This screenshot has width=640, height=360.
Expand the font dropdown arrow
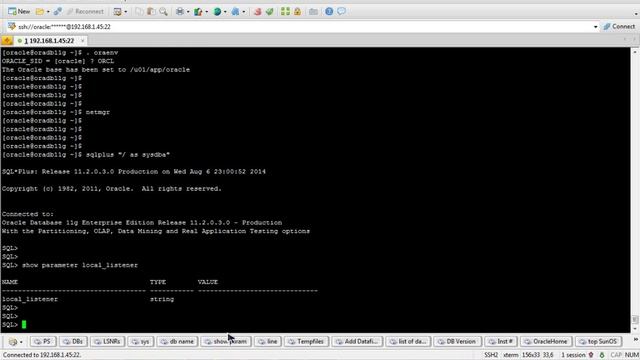[x=244, y=12]
